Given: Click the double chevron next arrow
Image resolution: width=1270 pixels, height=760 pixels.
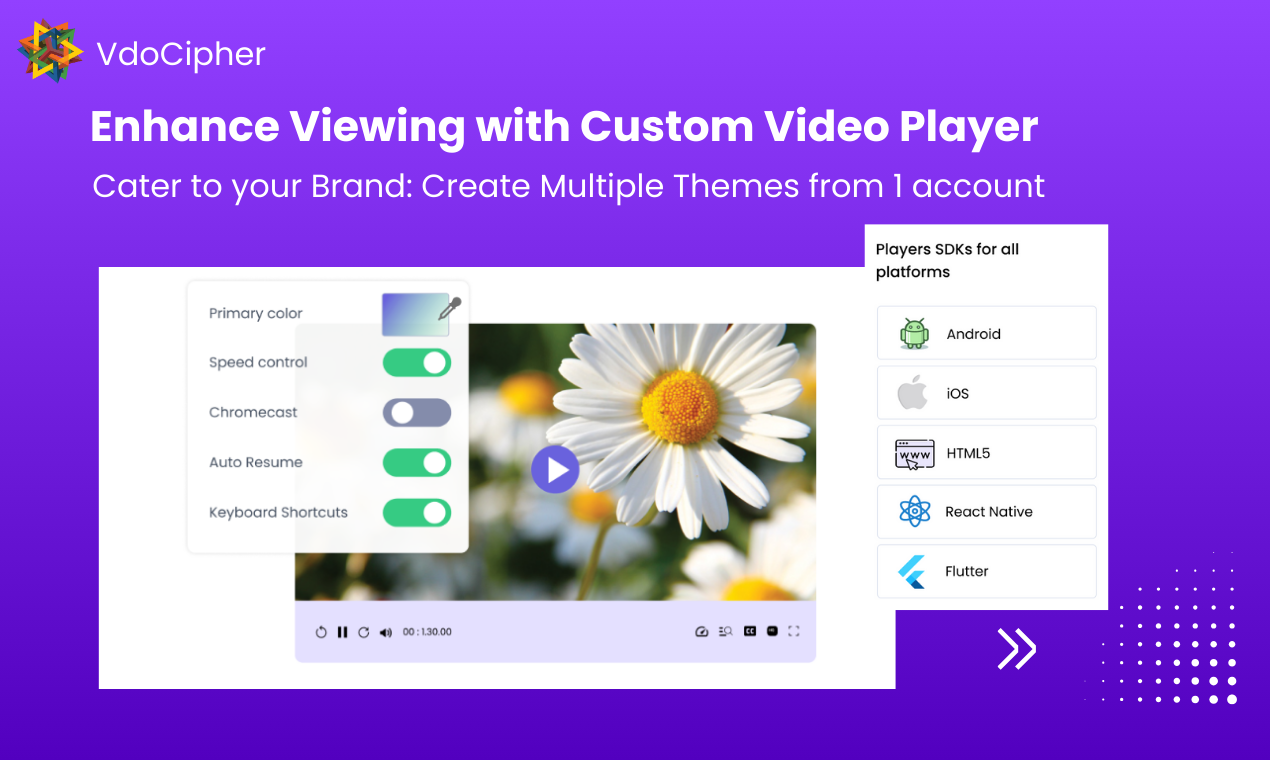Looking at the screenshot, I should click(1017, 649).
